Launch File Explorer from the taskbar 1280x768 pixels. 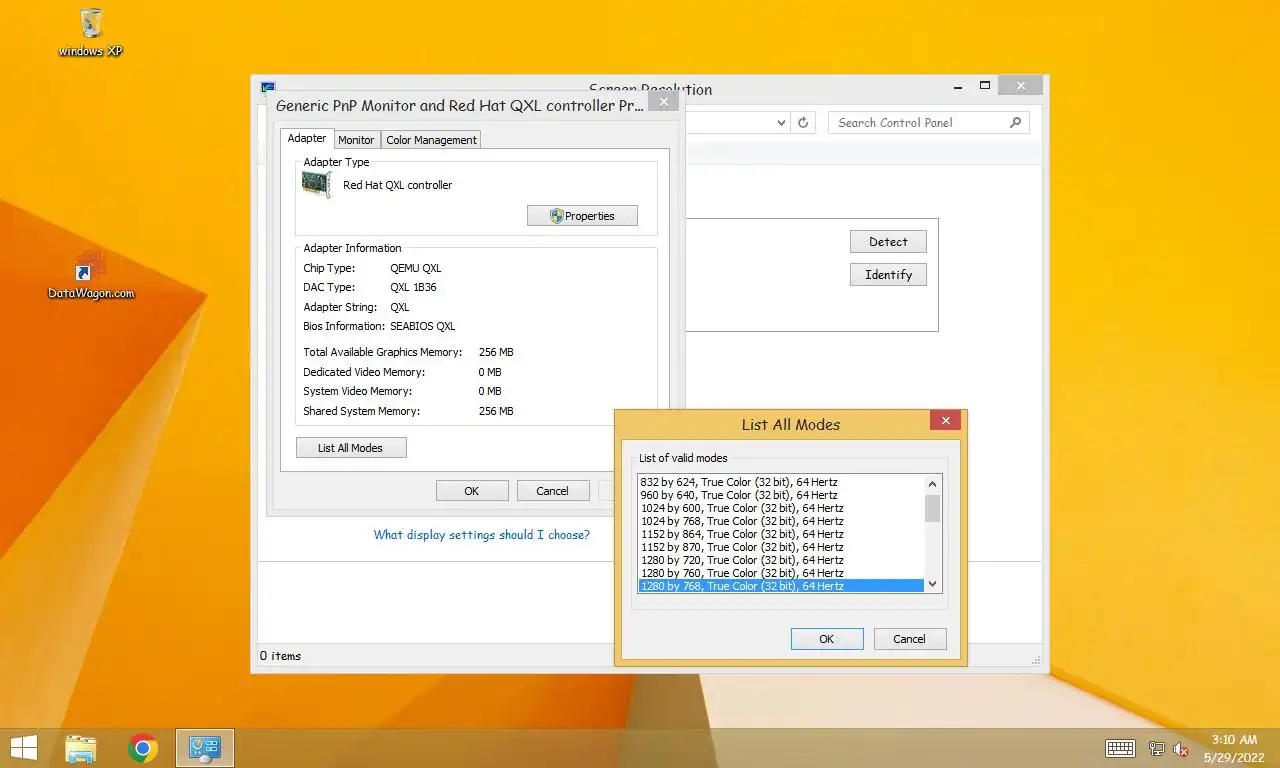[x=81, y=748]
